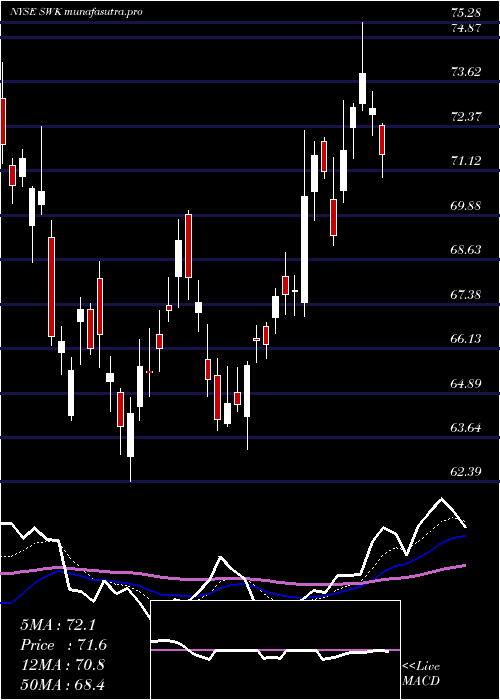Viewport: 500px width, 700px height.
Task: Select the 75.28 price level label
Action: 466,11
